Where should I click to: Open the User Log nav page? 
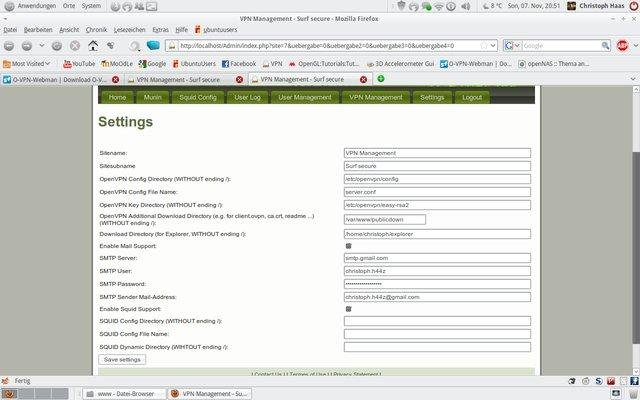(247, 98)
